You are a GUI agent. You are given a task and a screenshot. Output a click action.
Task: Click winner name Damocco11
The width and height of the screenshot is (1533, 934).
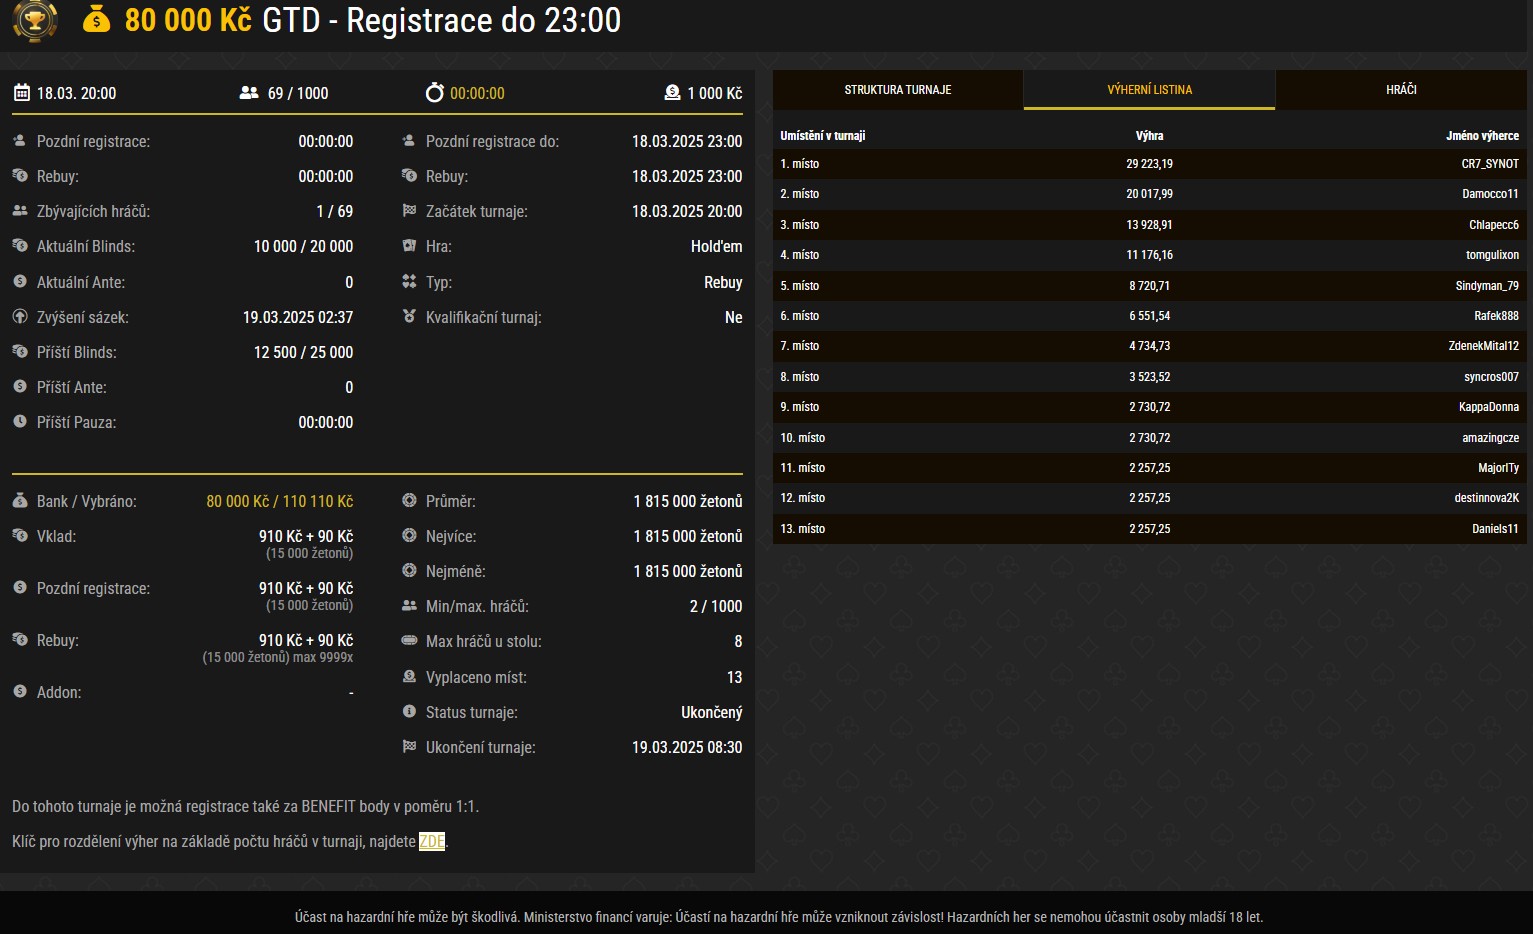pyautogui.click(x=1490, y=194)
